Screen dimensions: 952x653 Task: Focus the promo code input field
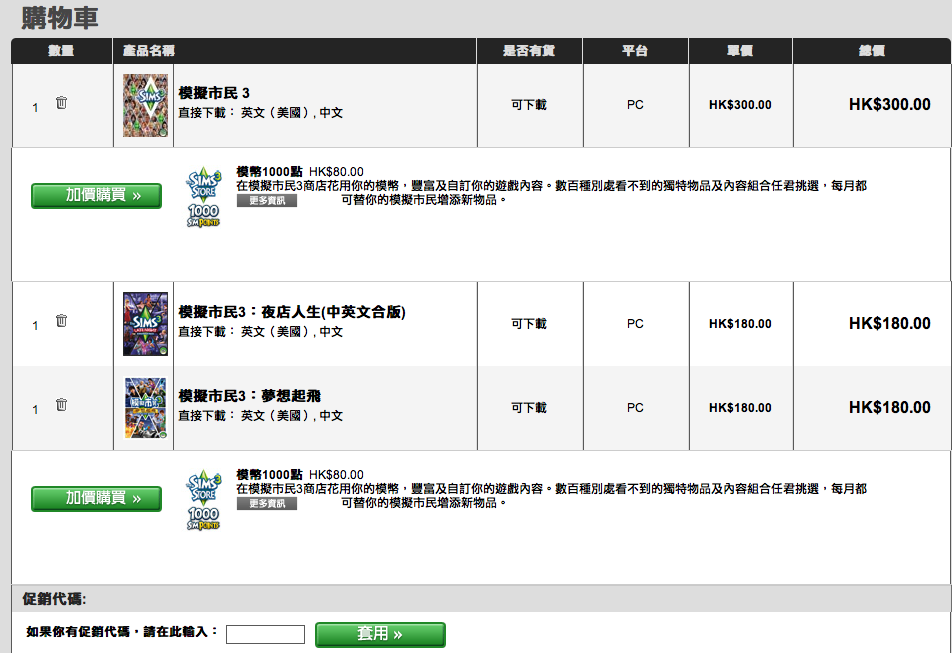(265, 634)
